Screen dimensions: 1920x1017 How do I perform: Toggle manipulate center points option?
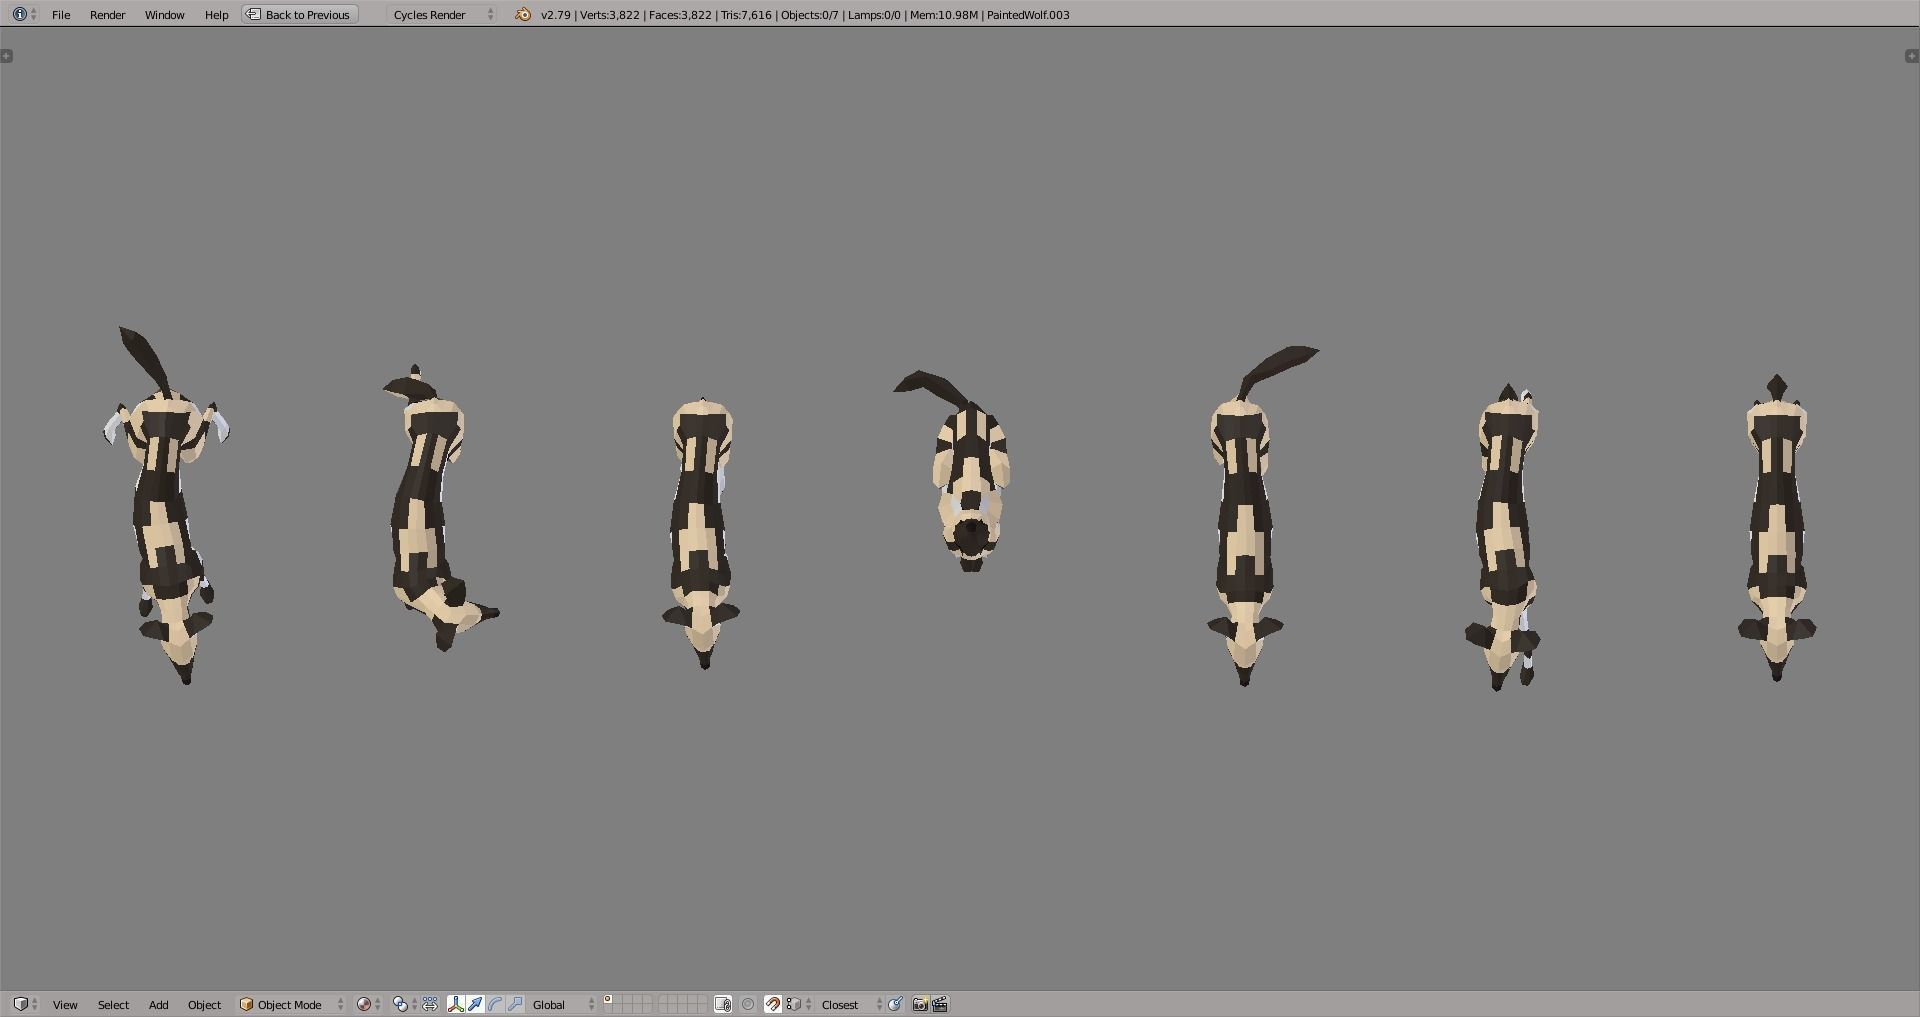[430, 1004]
